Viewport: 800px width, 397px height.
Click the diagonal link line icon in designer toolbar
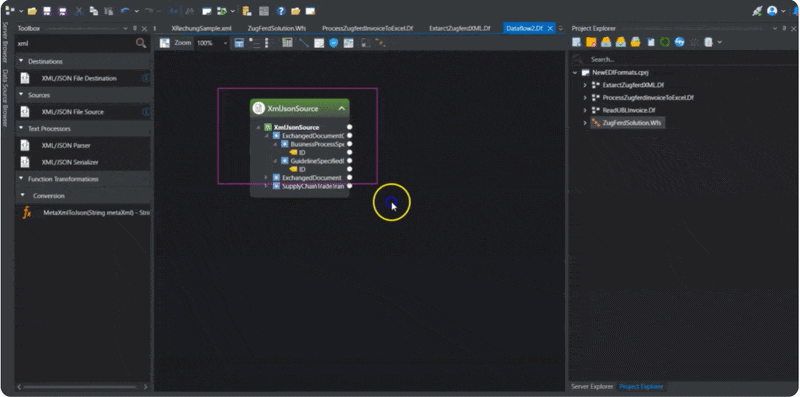[x=304, y=43]
